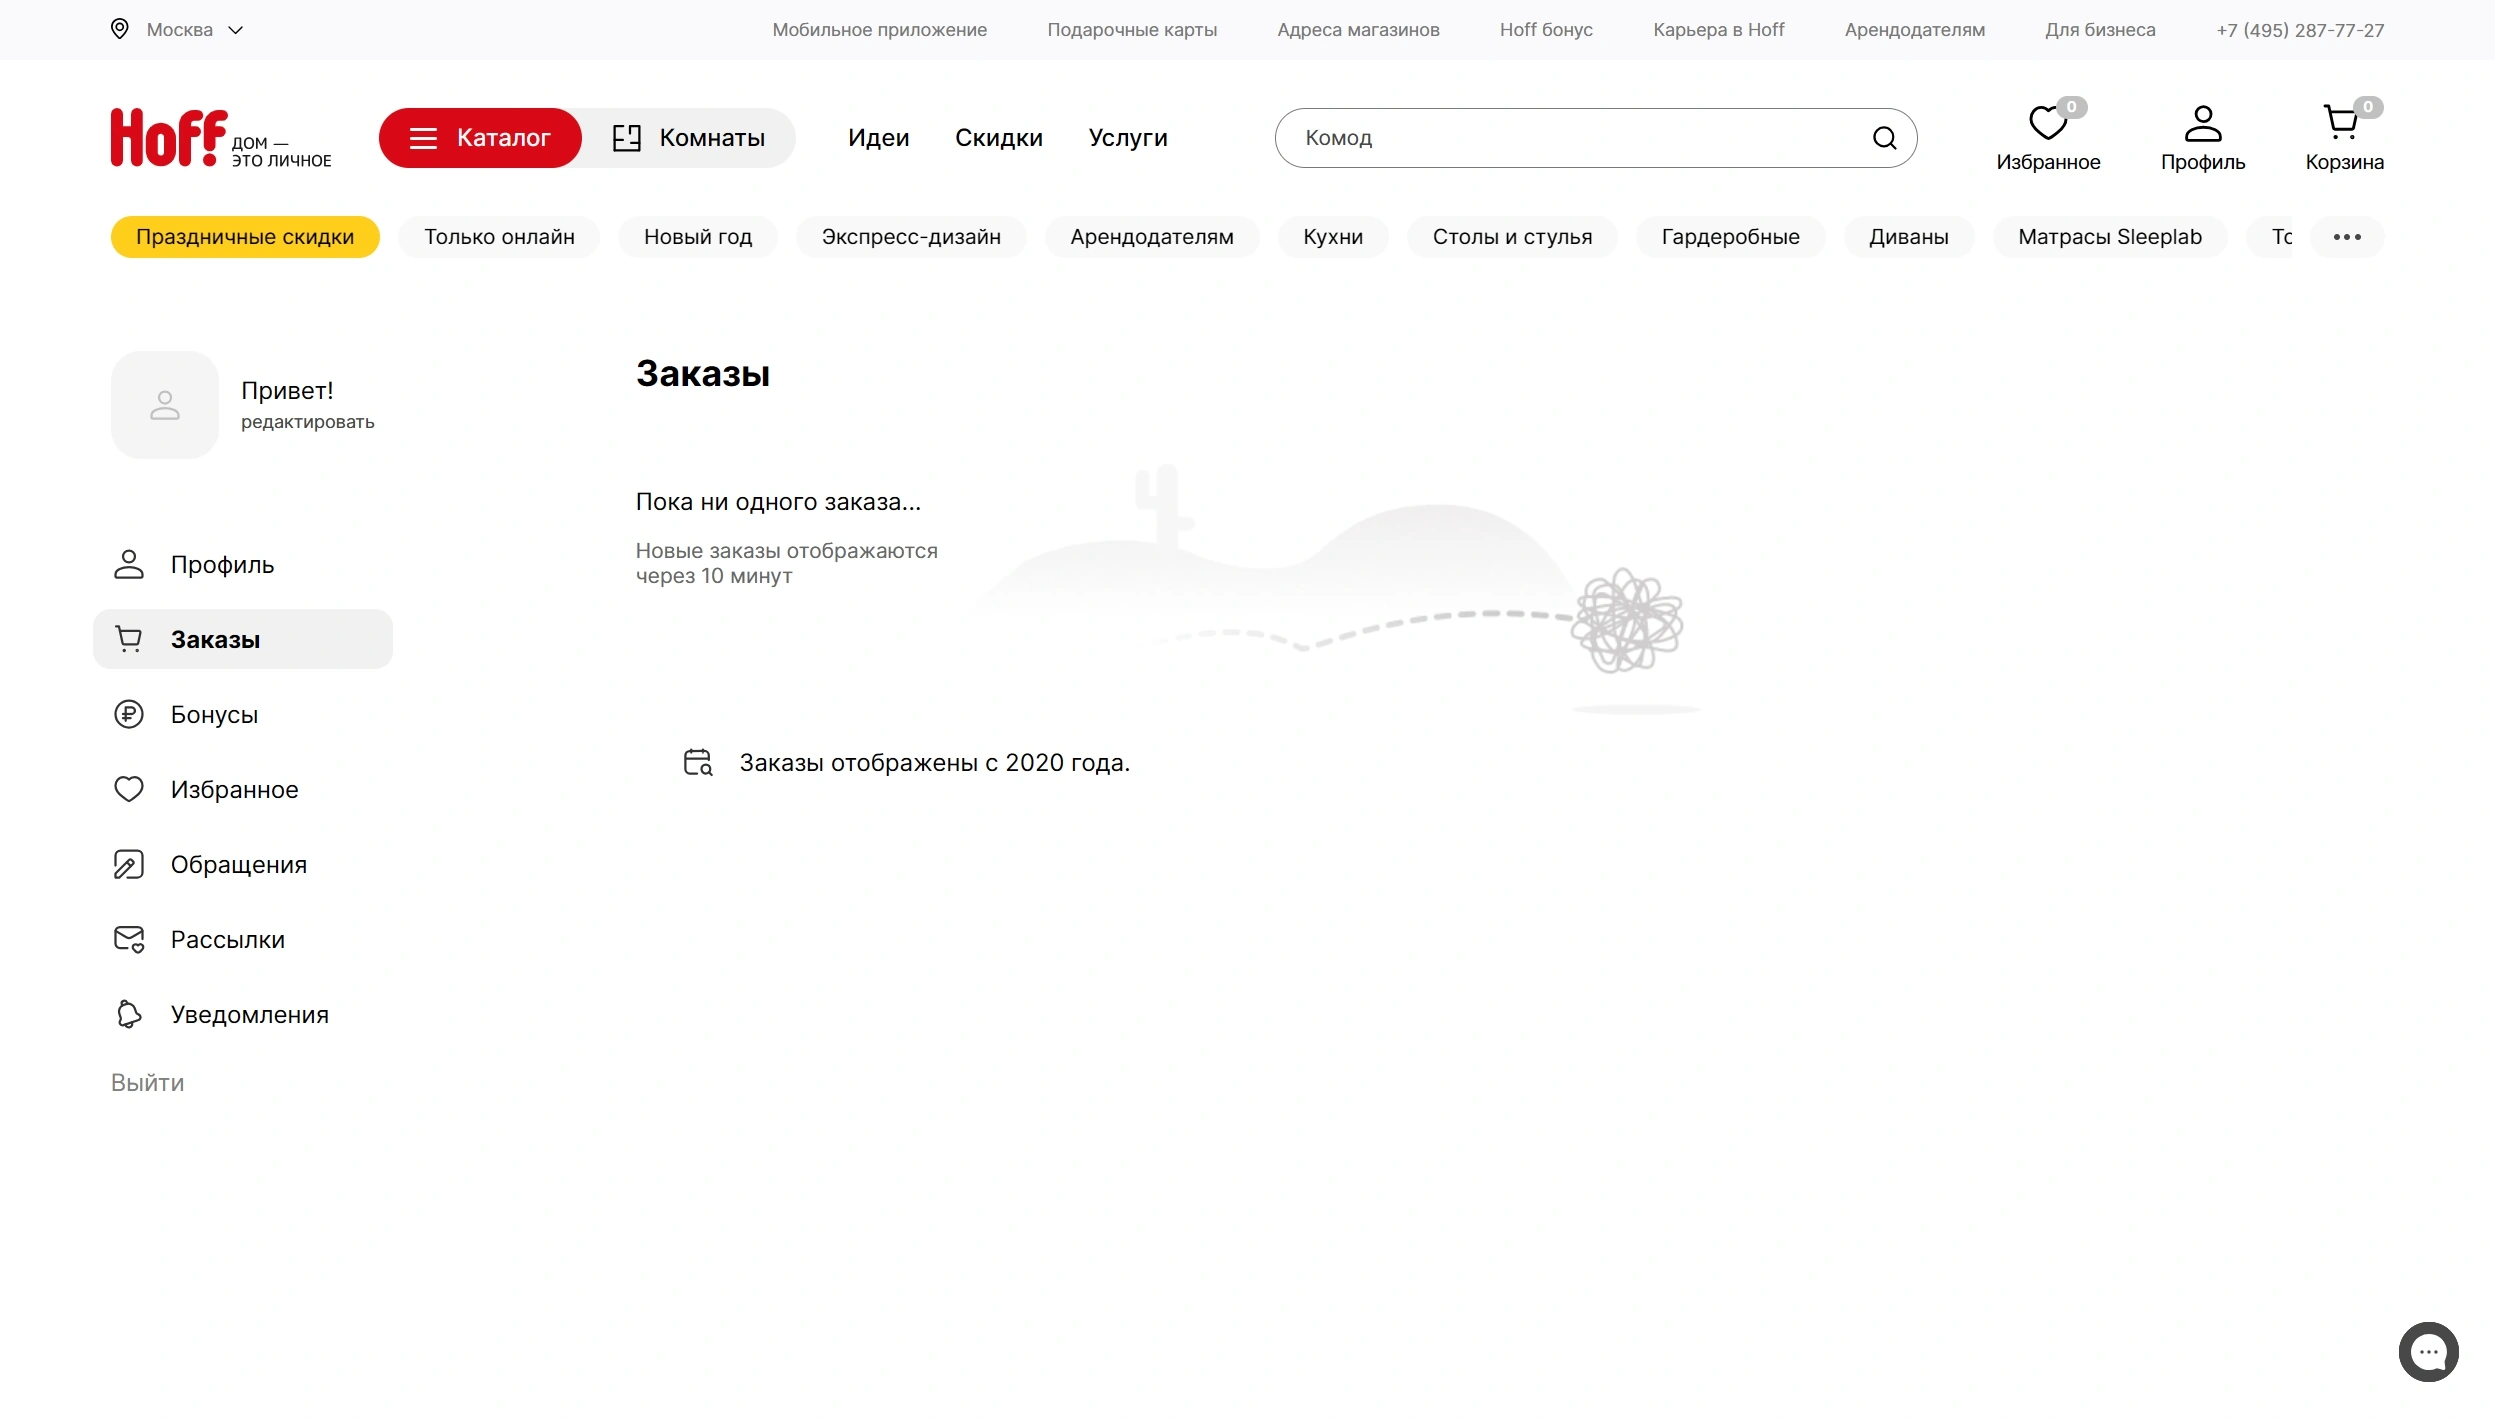
Task: Open the Подарочные карты link
Action: click(1131, 30)
